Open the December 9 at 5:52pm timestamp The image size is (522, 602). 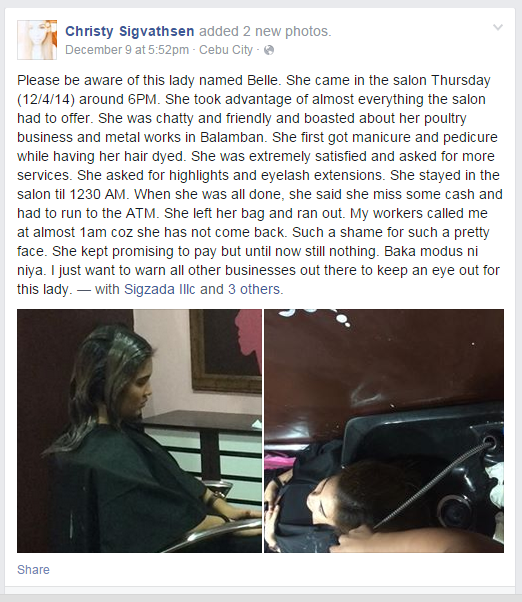(x=127, y=50)
